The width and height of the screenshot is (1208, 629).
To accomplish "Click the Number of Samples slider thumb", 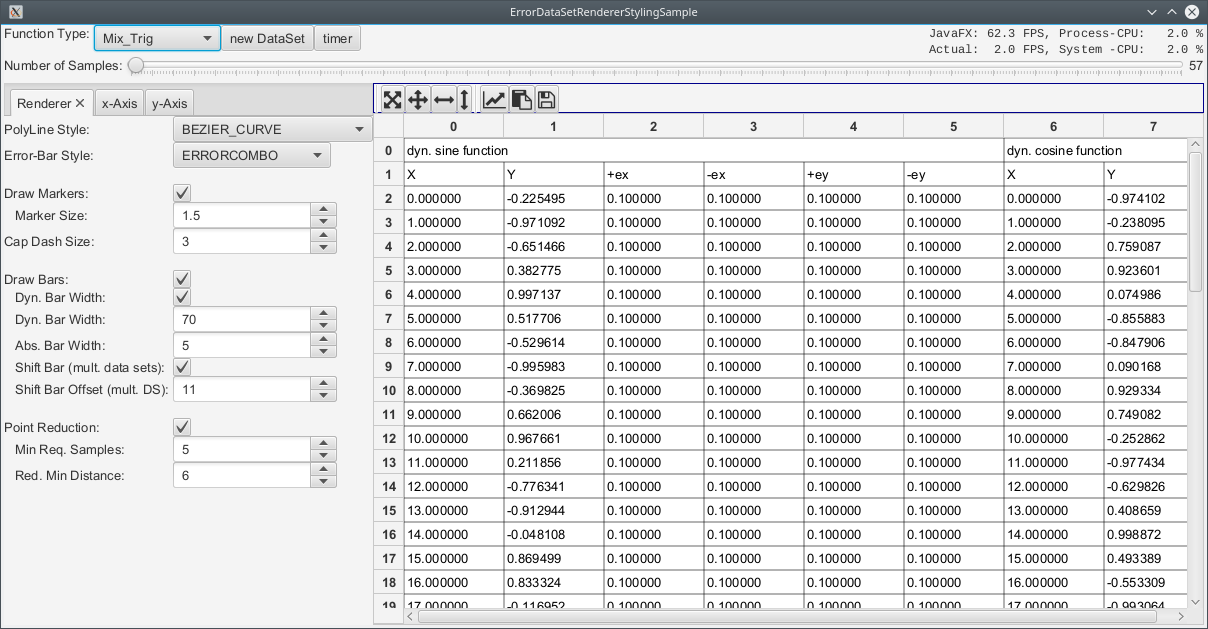I will click(x=135, y=65).
